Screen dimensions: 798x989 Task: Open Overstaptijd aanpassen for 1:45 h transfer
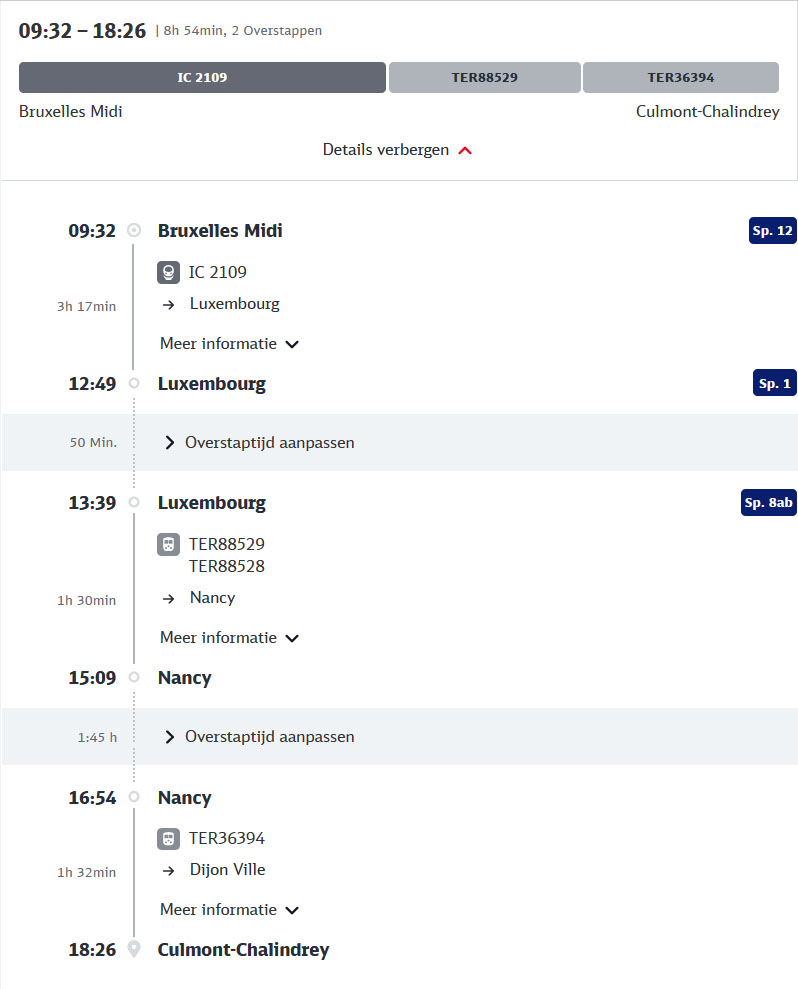[260, 737]
